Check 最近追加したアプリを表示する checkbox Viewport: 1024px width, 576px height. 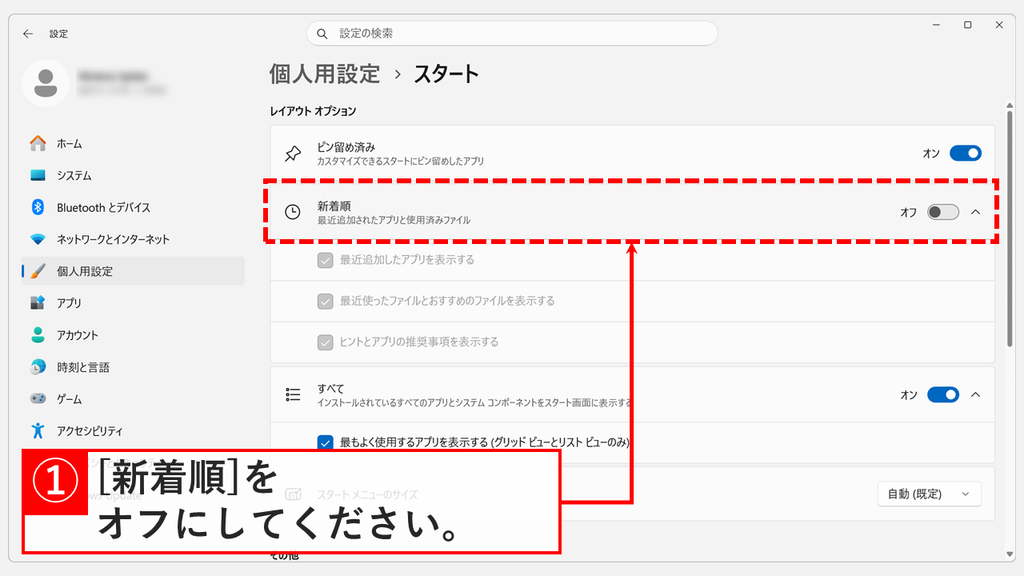coord(325,260)
